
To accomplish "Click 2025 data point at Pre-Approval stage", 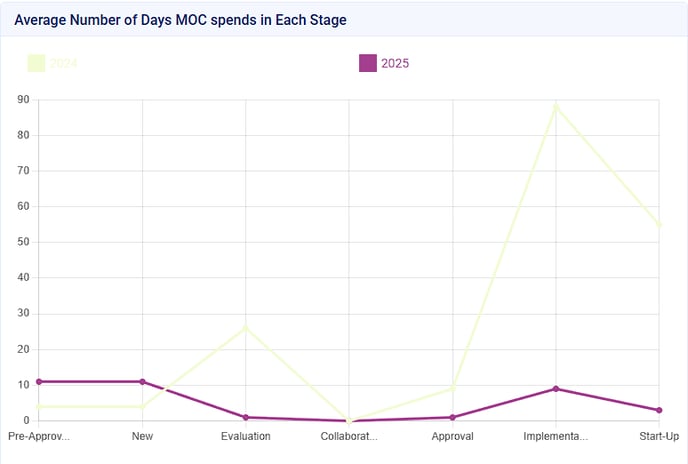I will click(x=39, y=382).
